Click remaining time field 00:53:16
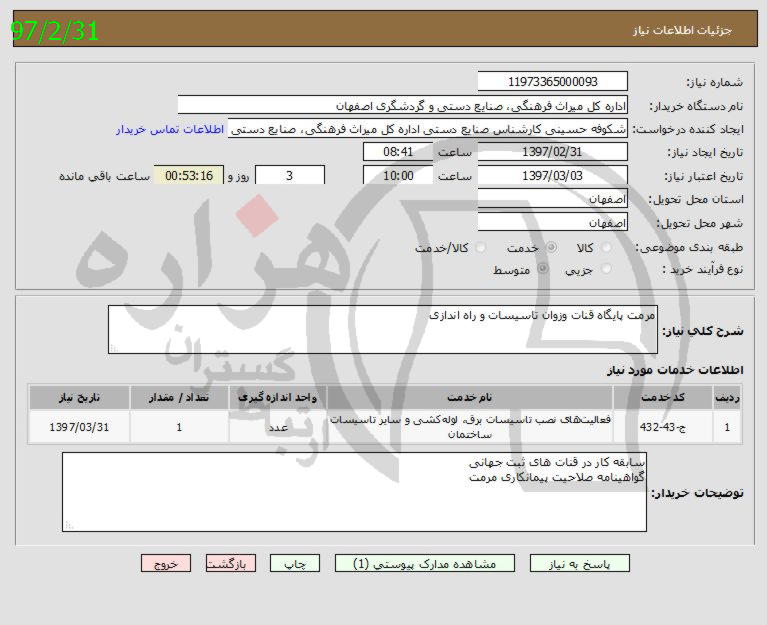 [x=189, y=175]
